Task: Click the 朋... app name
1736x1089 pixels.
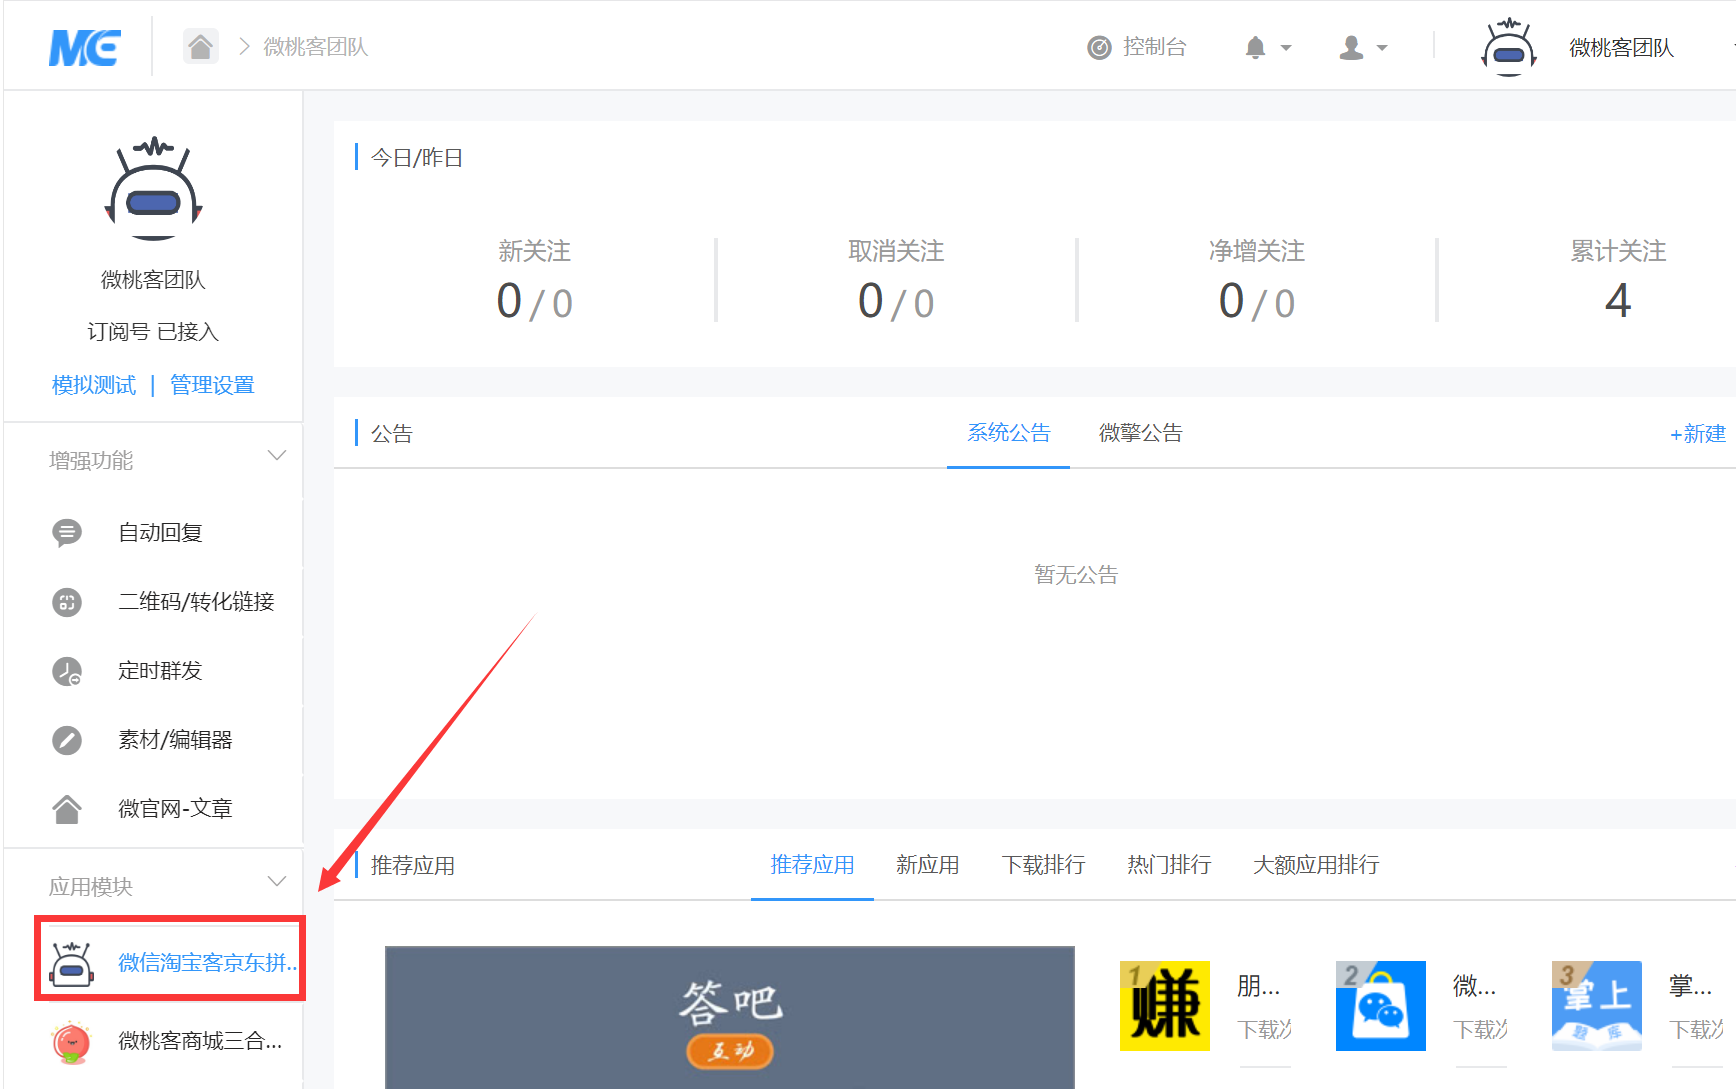Action: point(1259,986)
